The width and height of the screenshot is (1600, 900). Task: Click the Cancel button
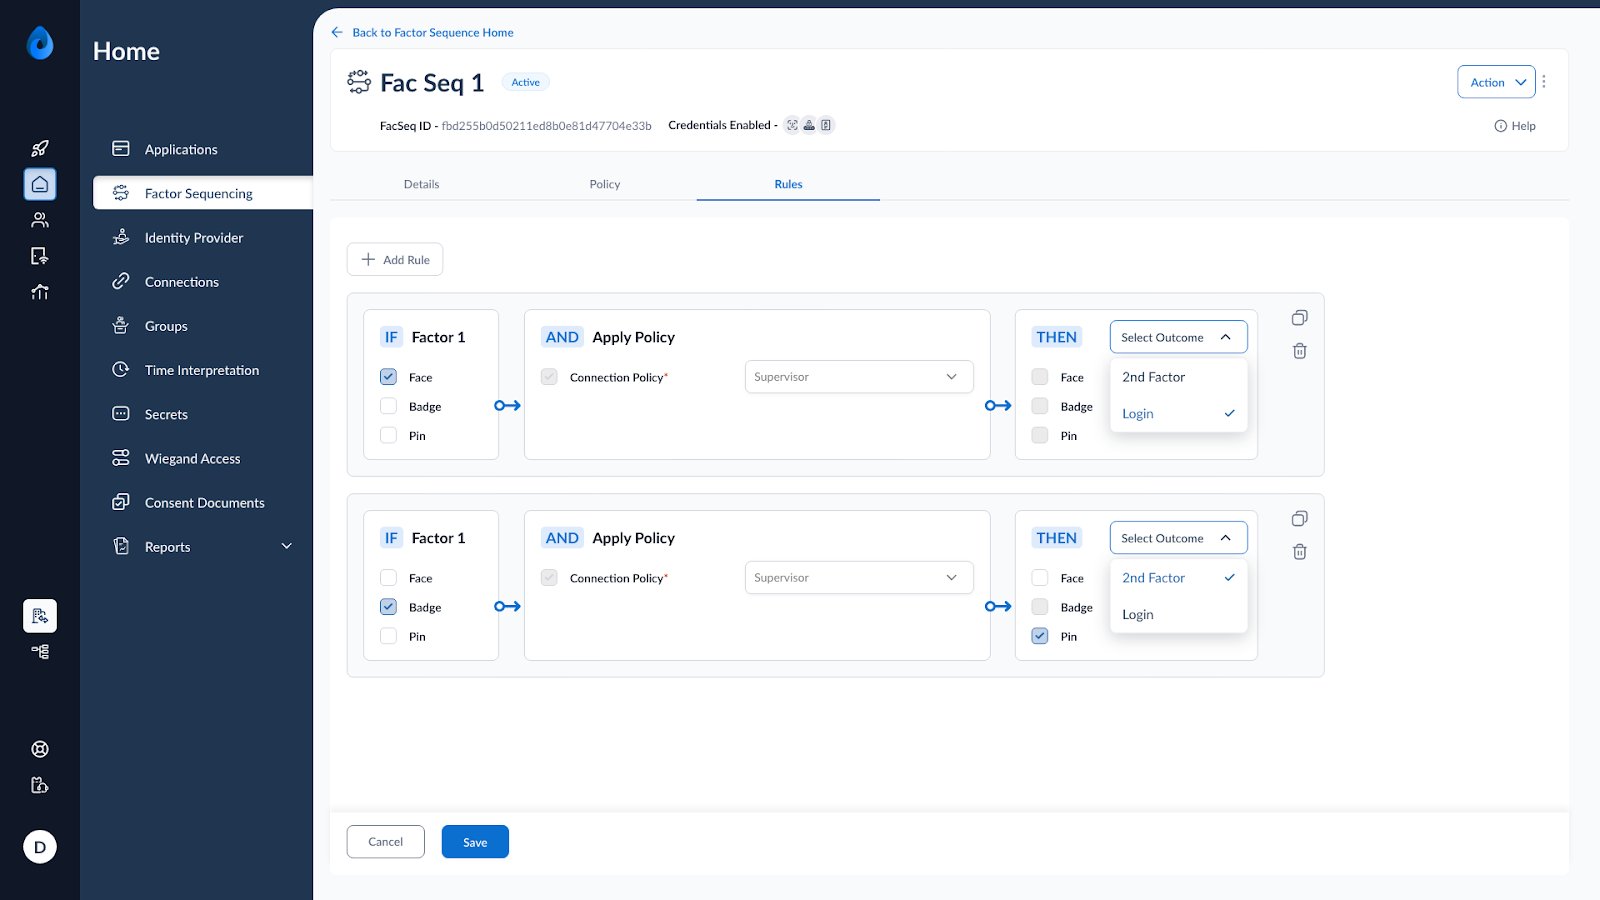[386, 842]
